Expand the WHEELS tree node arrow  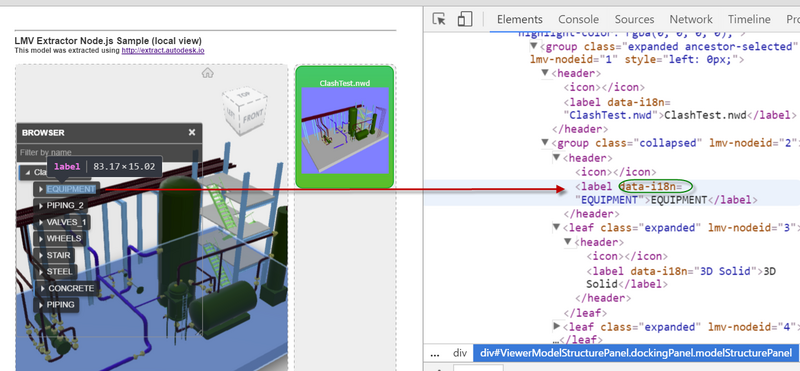(x=41, y=239)
